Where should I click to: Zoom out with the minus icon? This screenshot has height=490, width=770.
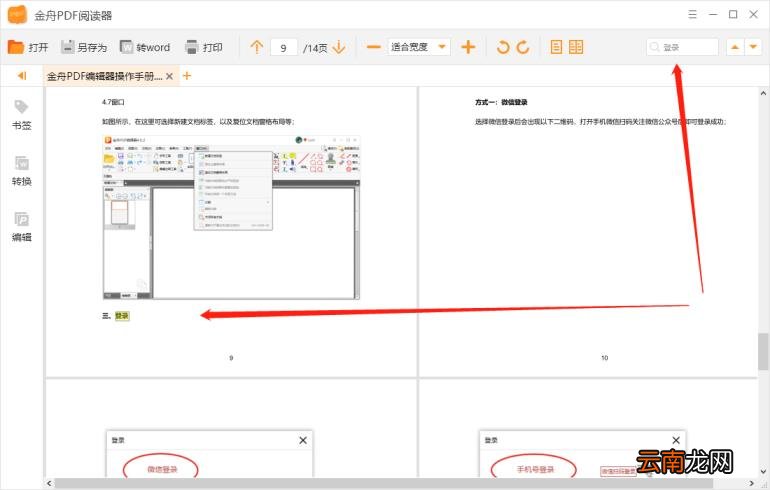pos(374,47)
